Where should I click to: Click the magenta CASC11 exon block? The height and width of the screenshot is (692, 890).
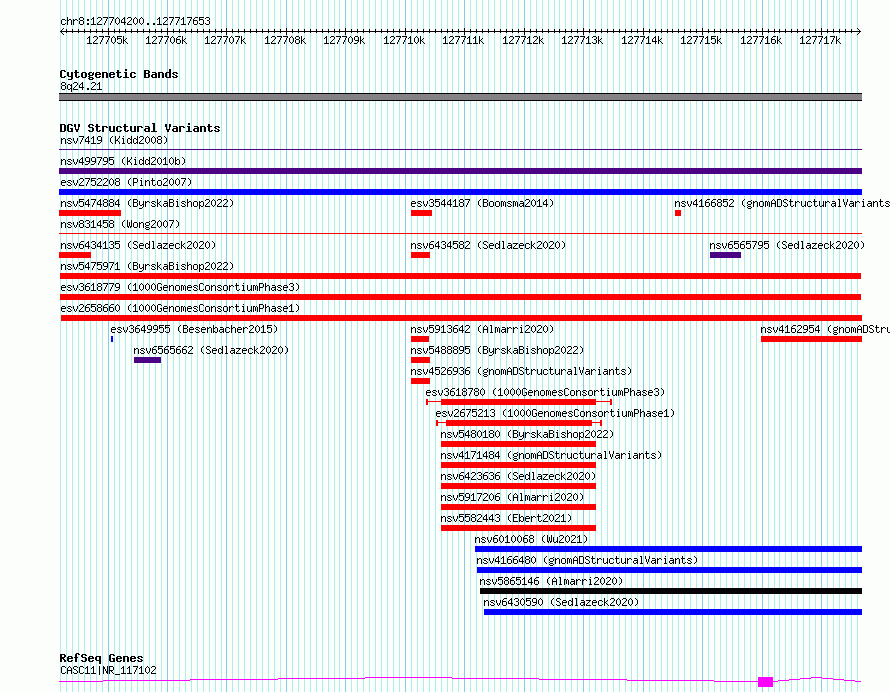click(765, 682)
